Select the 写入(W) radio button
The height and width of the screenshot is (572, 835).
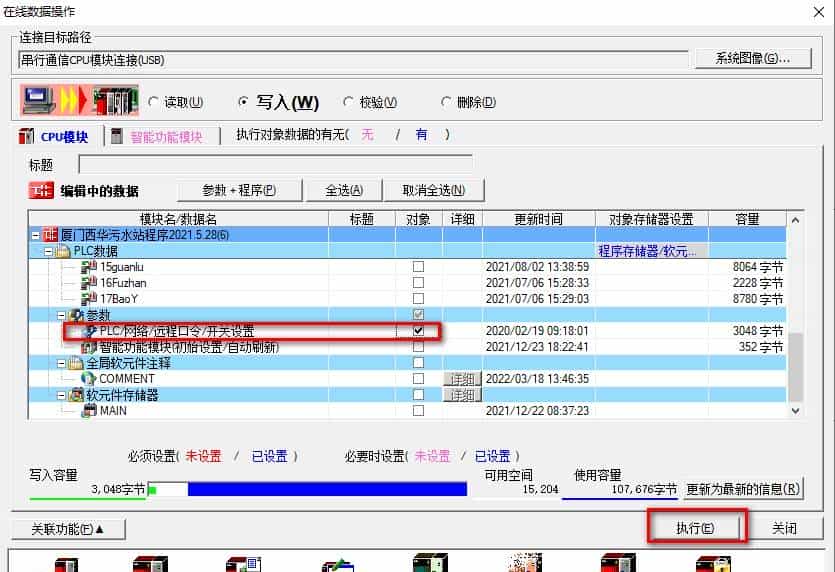243,102
